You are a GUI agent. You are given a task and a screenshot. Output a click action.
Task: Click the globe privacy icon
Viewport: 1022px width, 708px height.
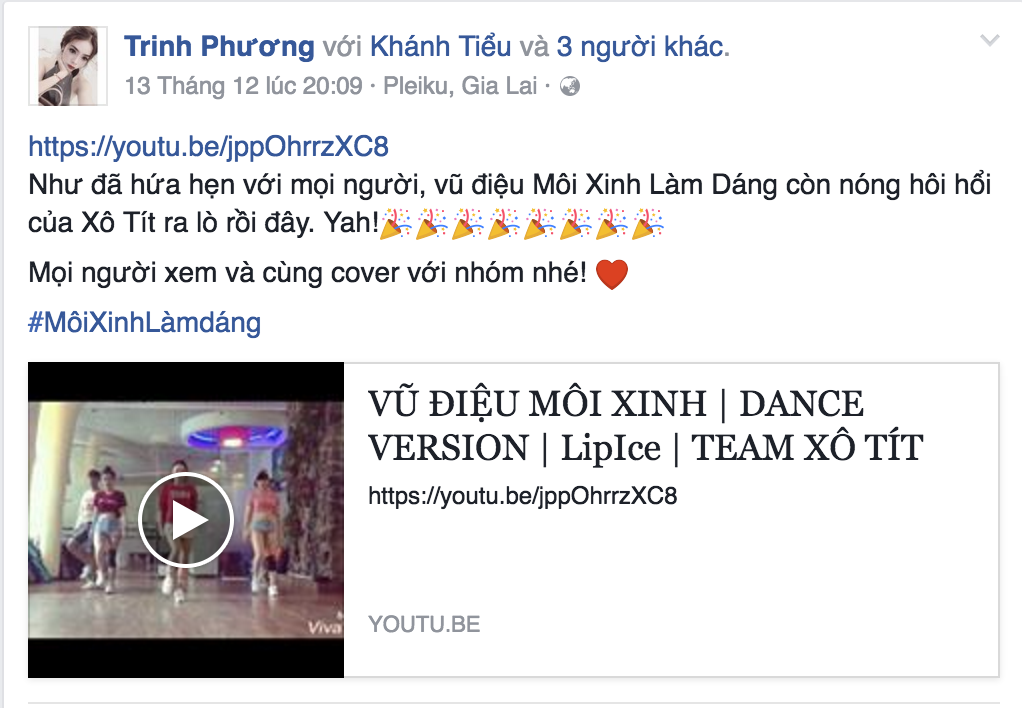pyautogui.click(x=570, y=86)
